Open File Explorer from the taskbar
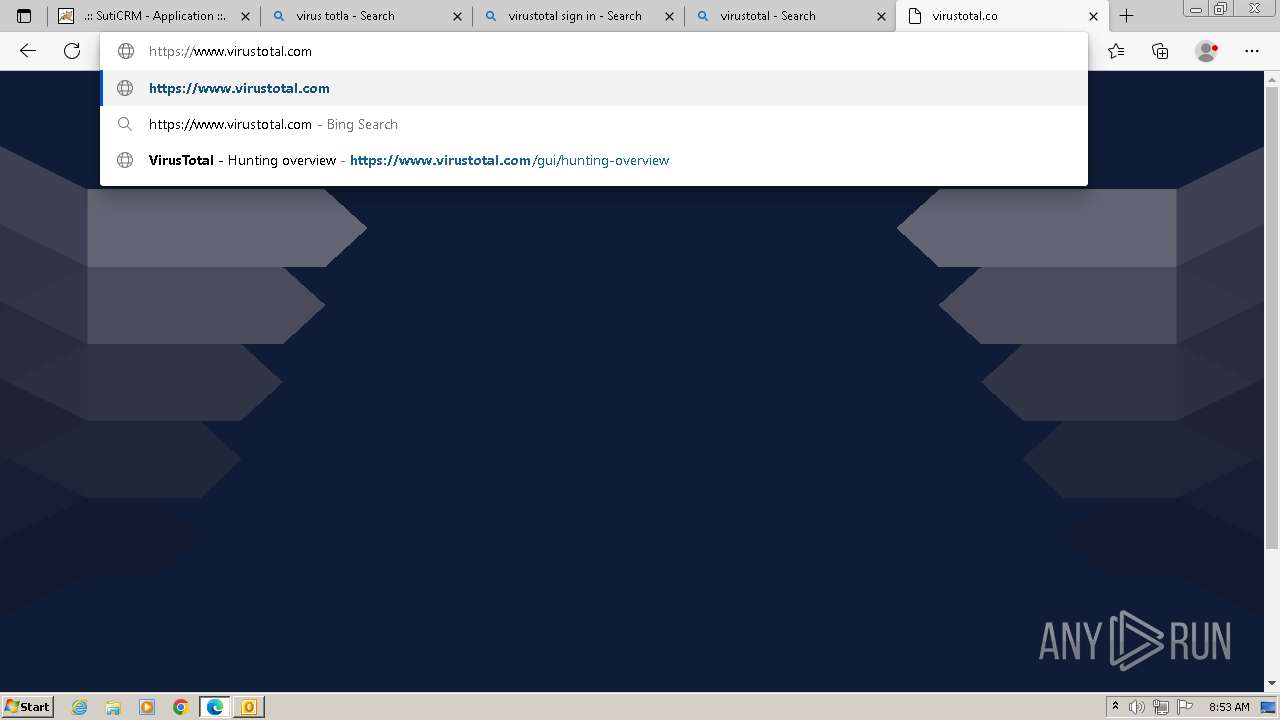Viewport: 1280px width, 720px height. [x=113, y=707]
